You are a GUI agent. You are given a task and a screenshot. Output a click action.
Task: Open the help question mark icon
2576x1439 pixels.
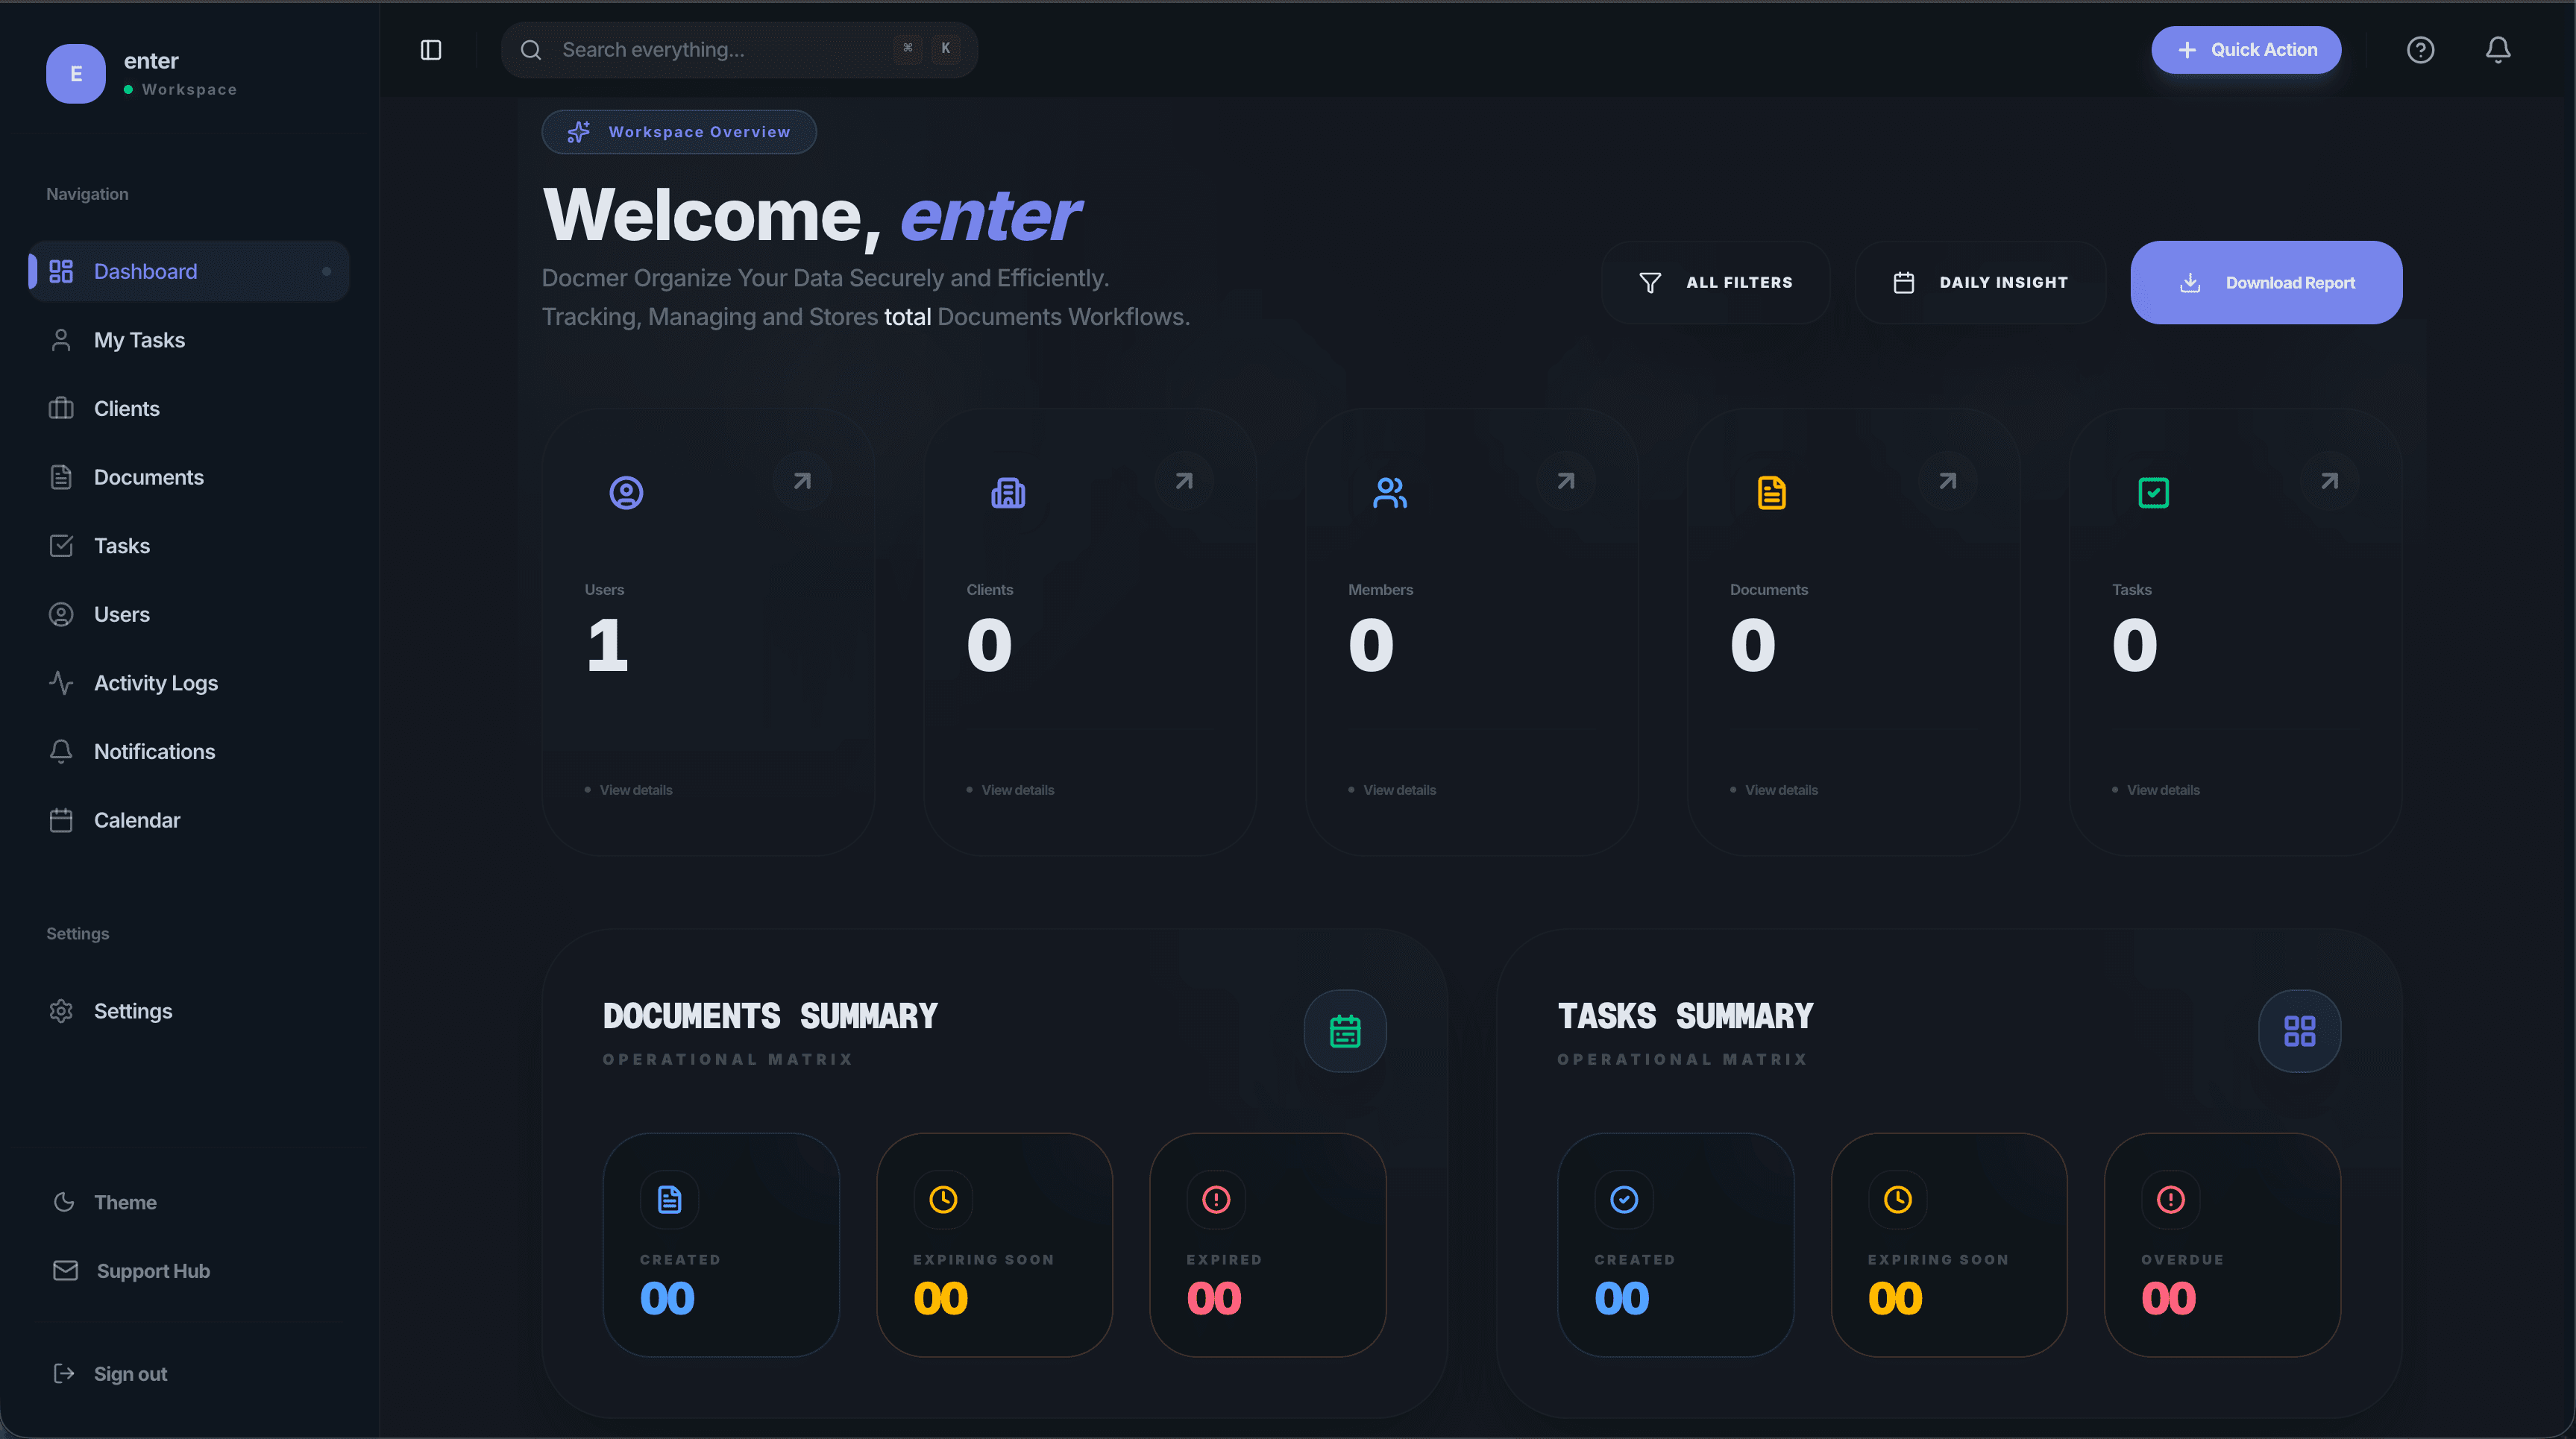[x=2420, y=50]
